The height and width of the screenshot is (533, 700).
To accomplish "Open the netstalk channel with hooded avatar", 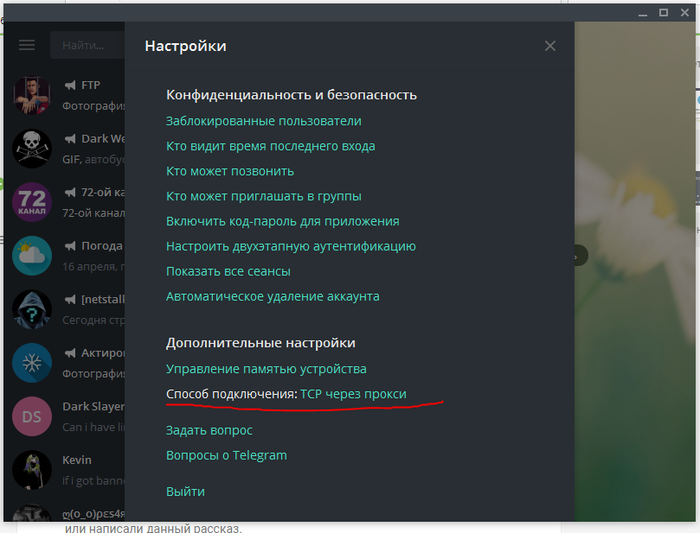I will click(x=32, y=309).
